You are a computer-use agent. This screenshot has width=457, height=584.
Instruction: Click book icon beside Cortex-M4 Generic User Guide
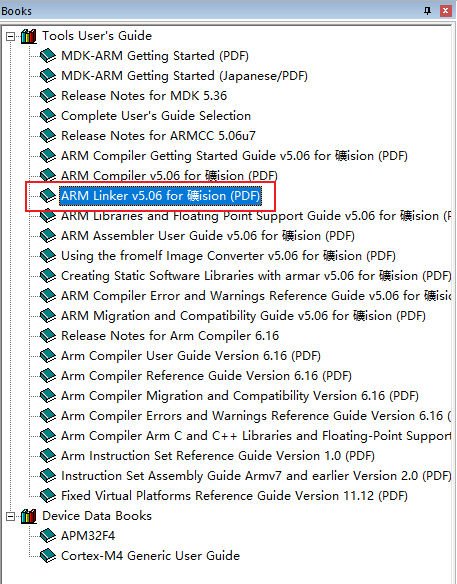[x=48, y=556]
